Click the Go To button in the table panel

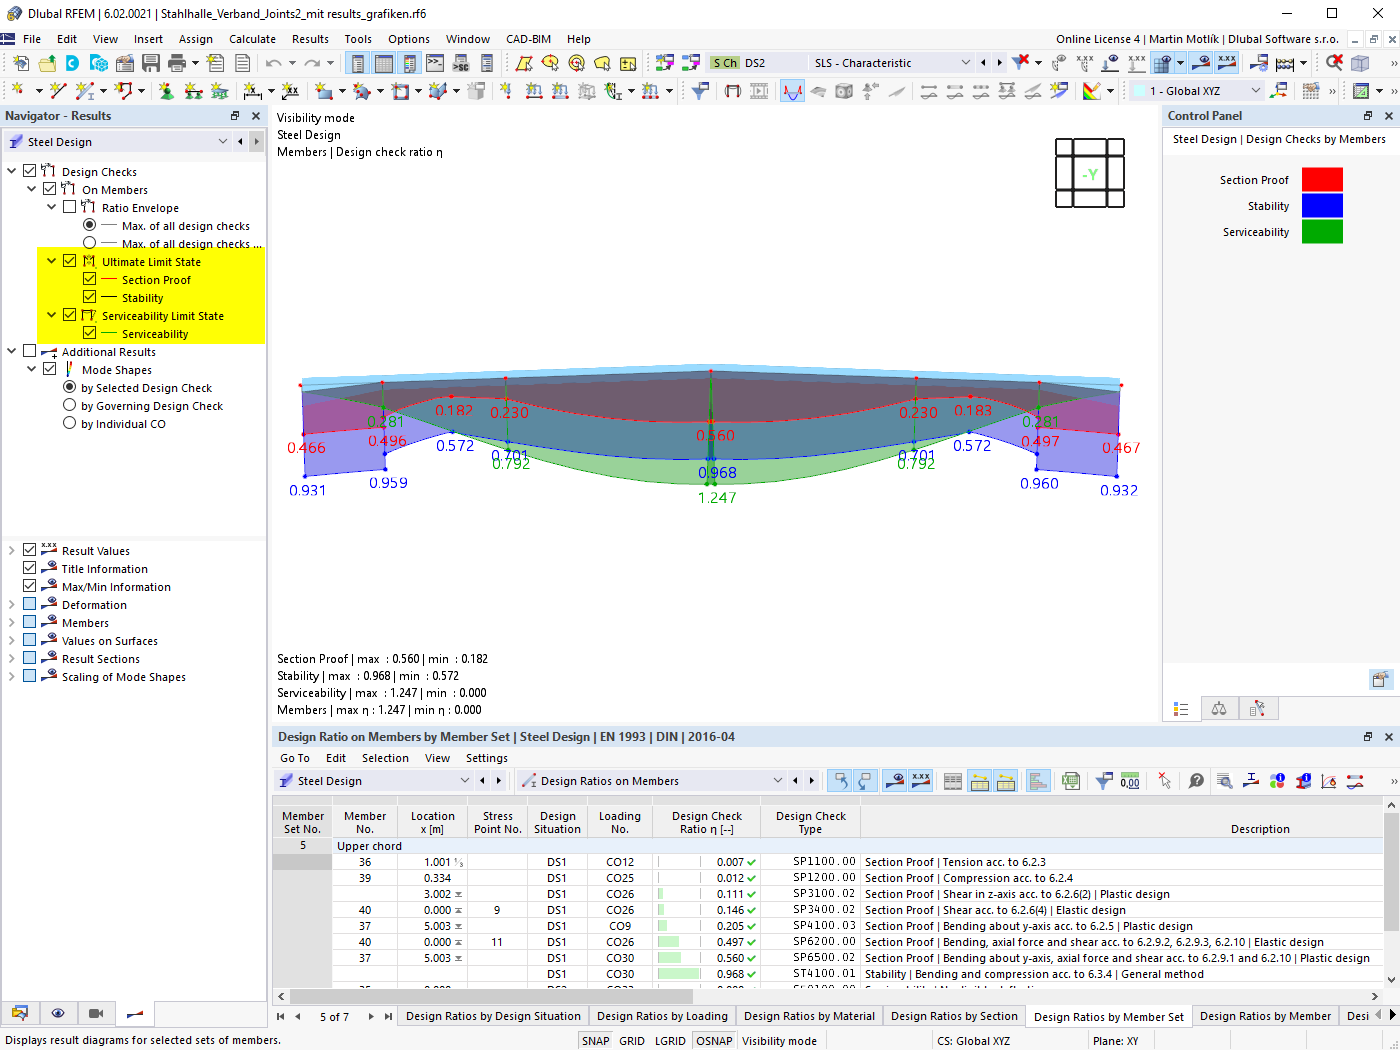tap(295, 758)
